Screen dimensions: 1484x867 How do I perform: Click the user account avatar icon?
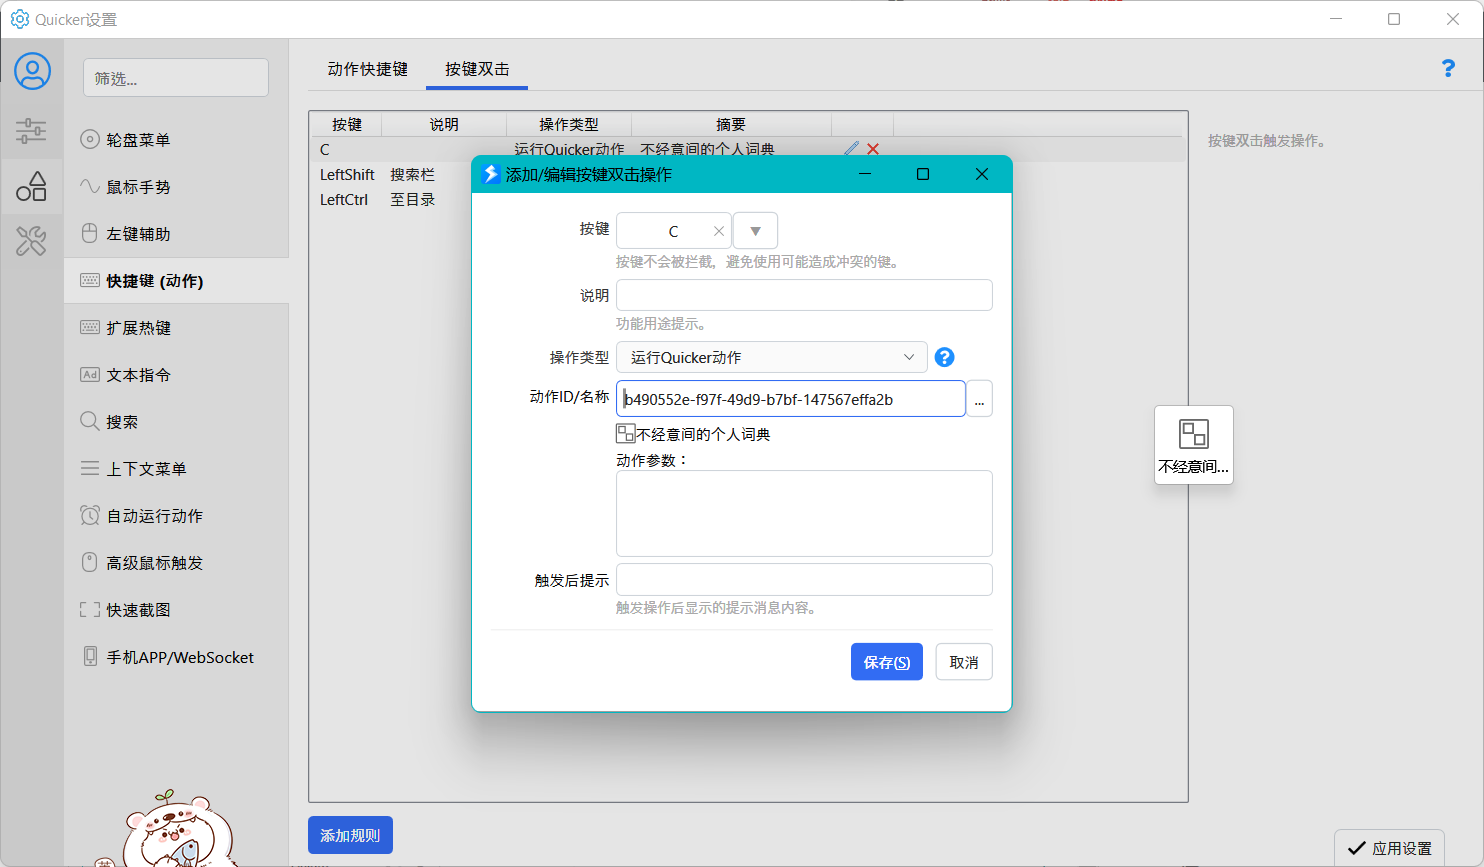(32, 72)
